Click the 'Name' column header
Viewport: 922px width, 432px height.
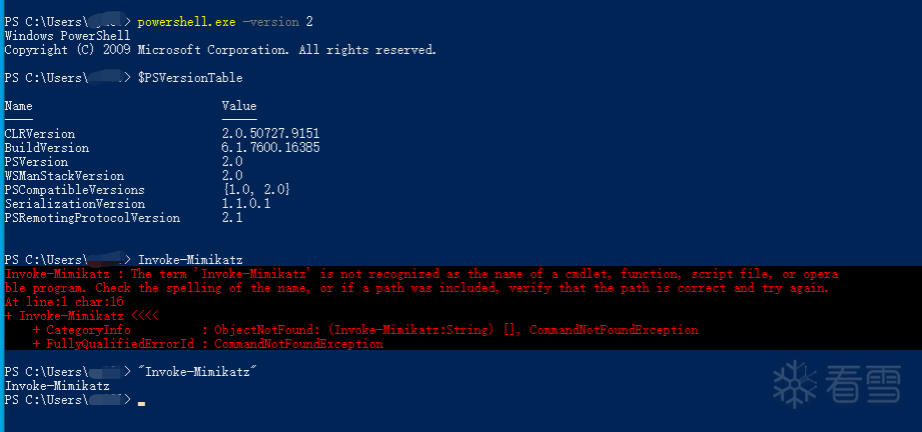pos(19,105)
